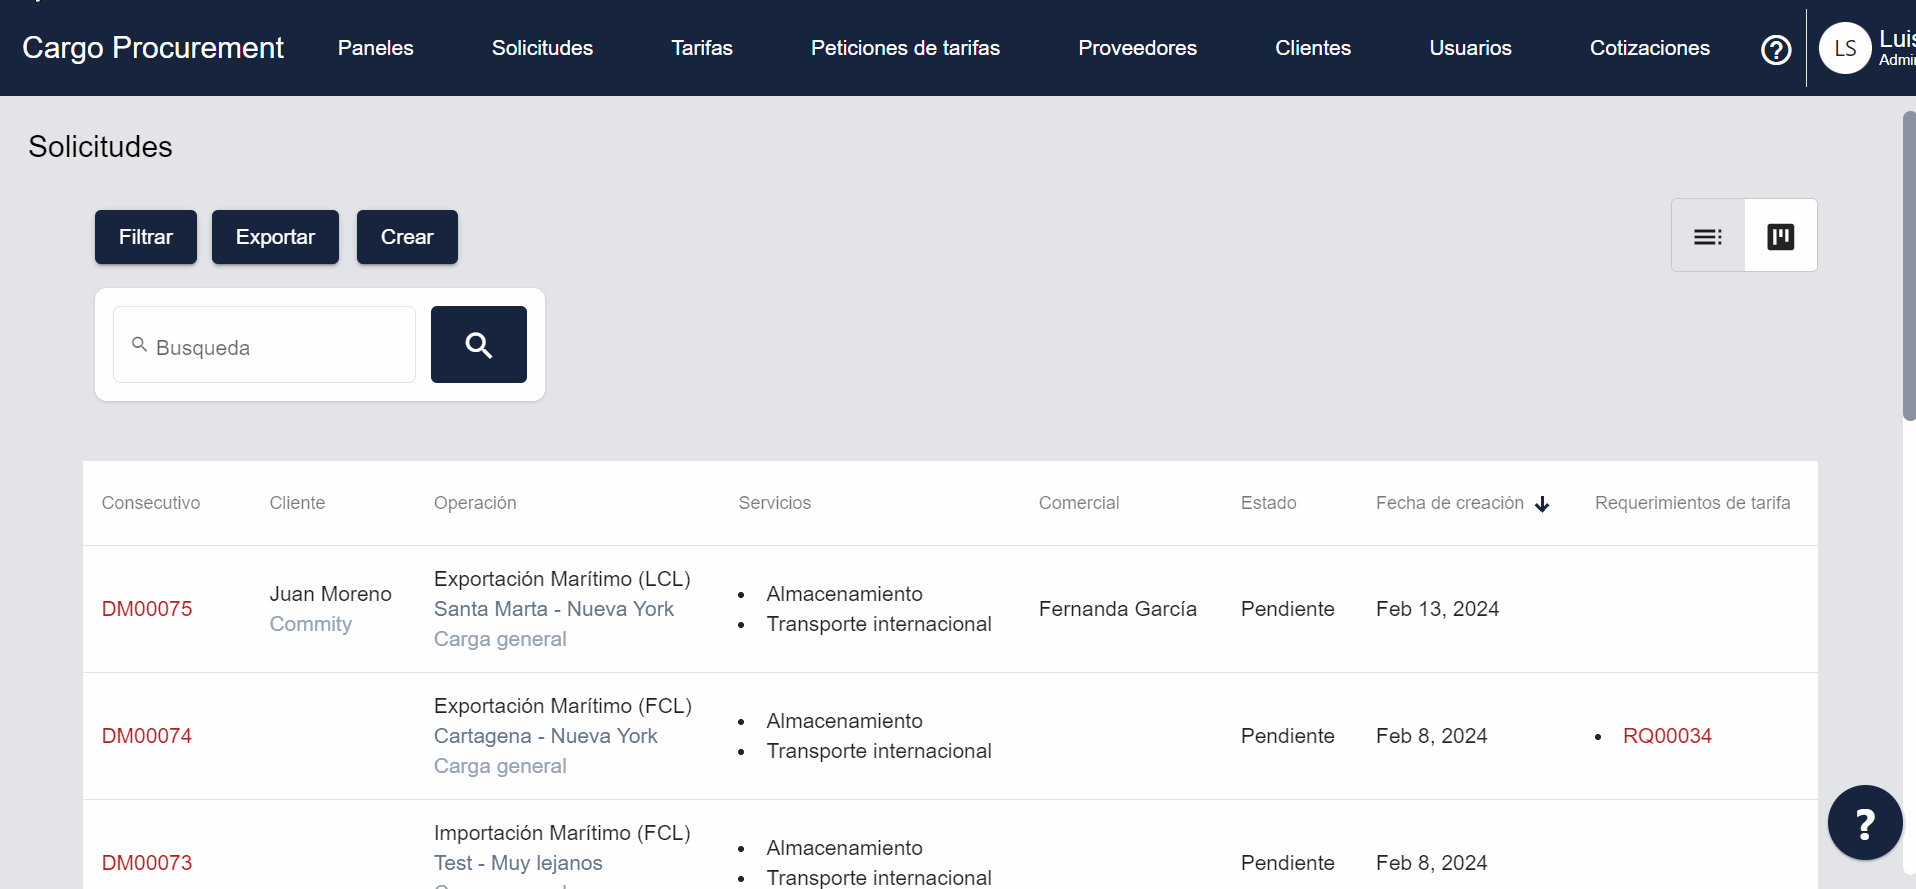Click the Cargo Procurement logo

pos(153,48)
